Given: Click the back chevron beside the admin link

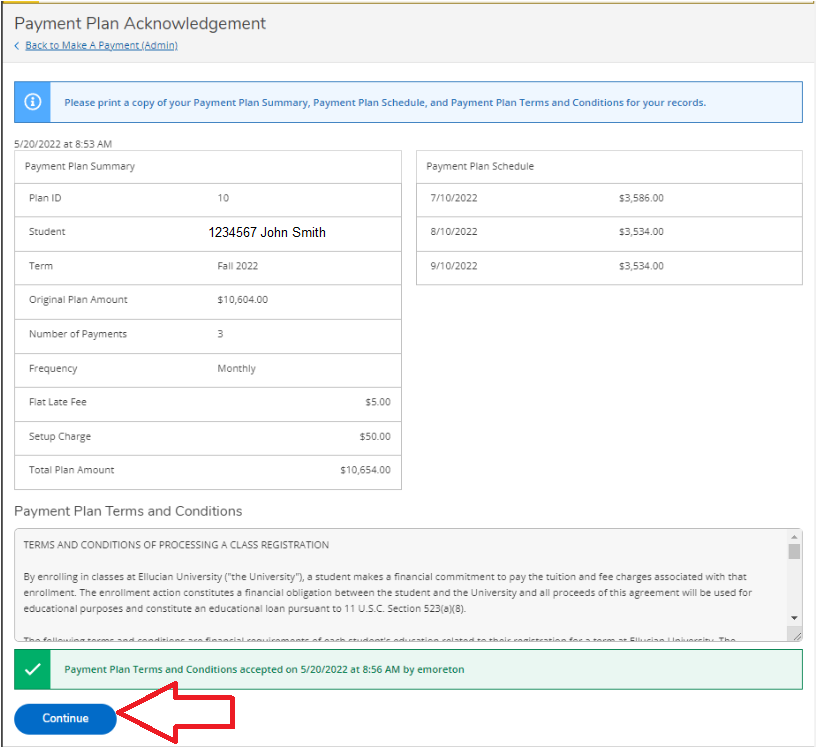Looking at the screenshot, I should [17, 45].
